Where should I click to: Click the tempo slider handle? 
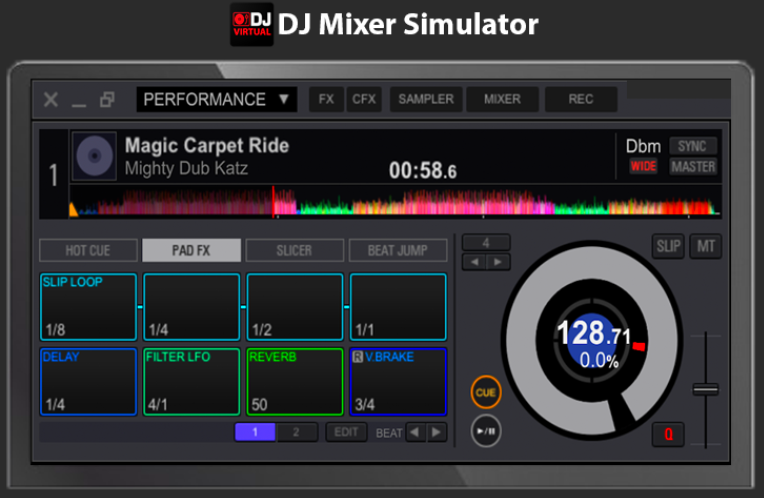(x=706, y=388)
